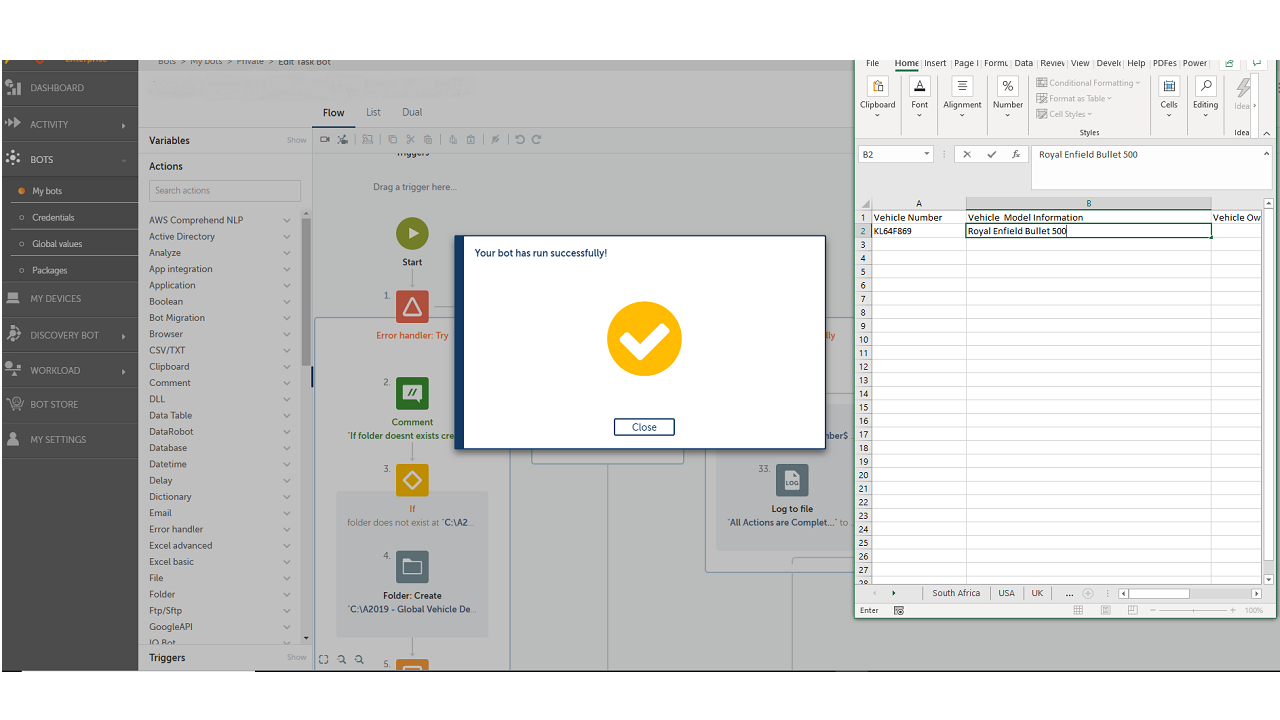
Task: Click the cut scissors icon in bot toolbar
Action: coord(410,140)
